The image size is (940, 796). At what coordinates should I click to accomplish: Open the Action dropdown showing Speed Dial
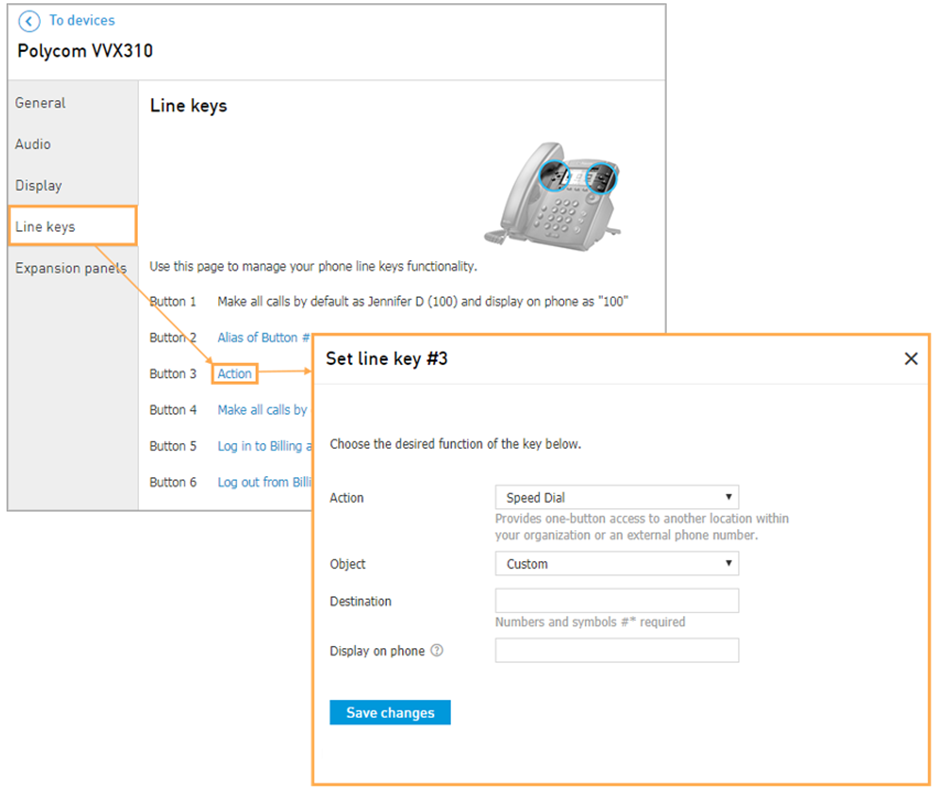tap(617, 498)
